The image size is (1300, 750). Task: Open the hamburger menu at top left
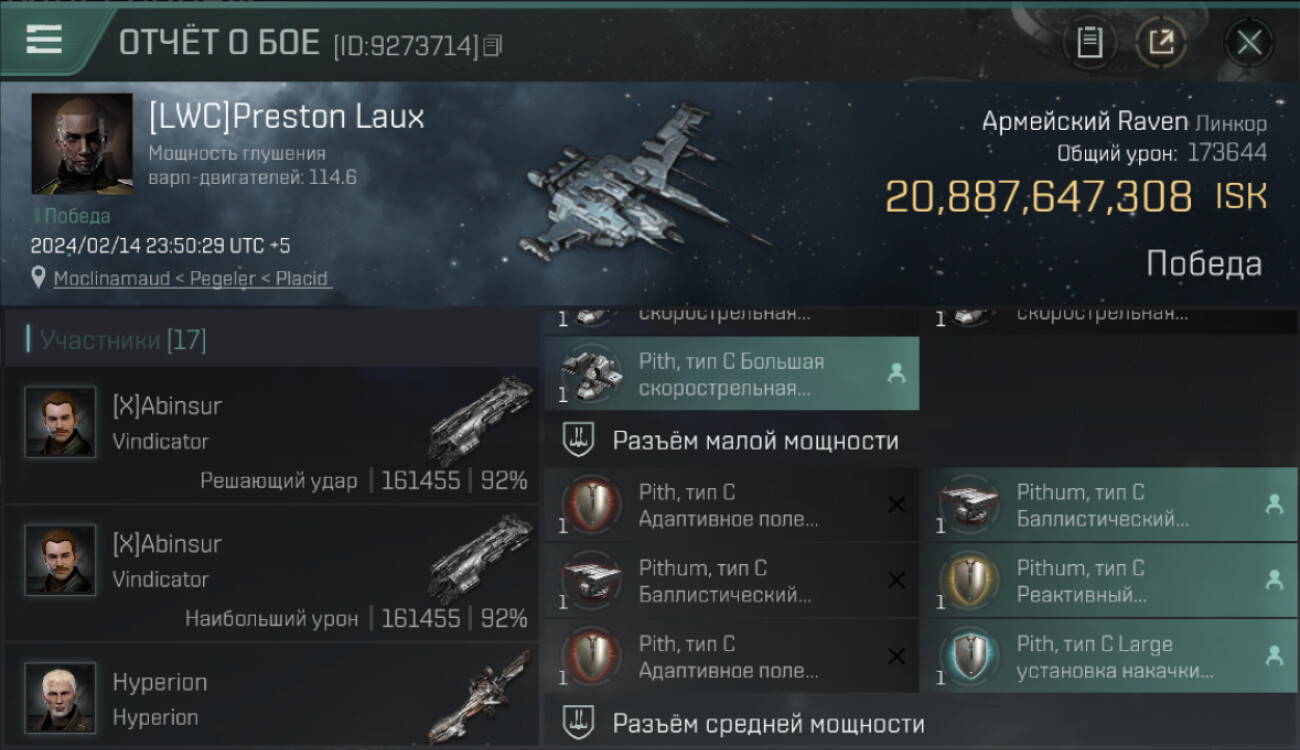(44, 39)
